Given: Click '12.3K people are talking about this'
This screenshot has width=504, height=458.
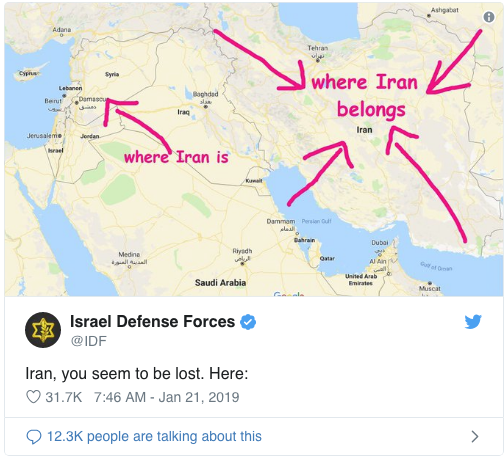Looking at the screenshot, I should click(x=154, y=436).
